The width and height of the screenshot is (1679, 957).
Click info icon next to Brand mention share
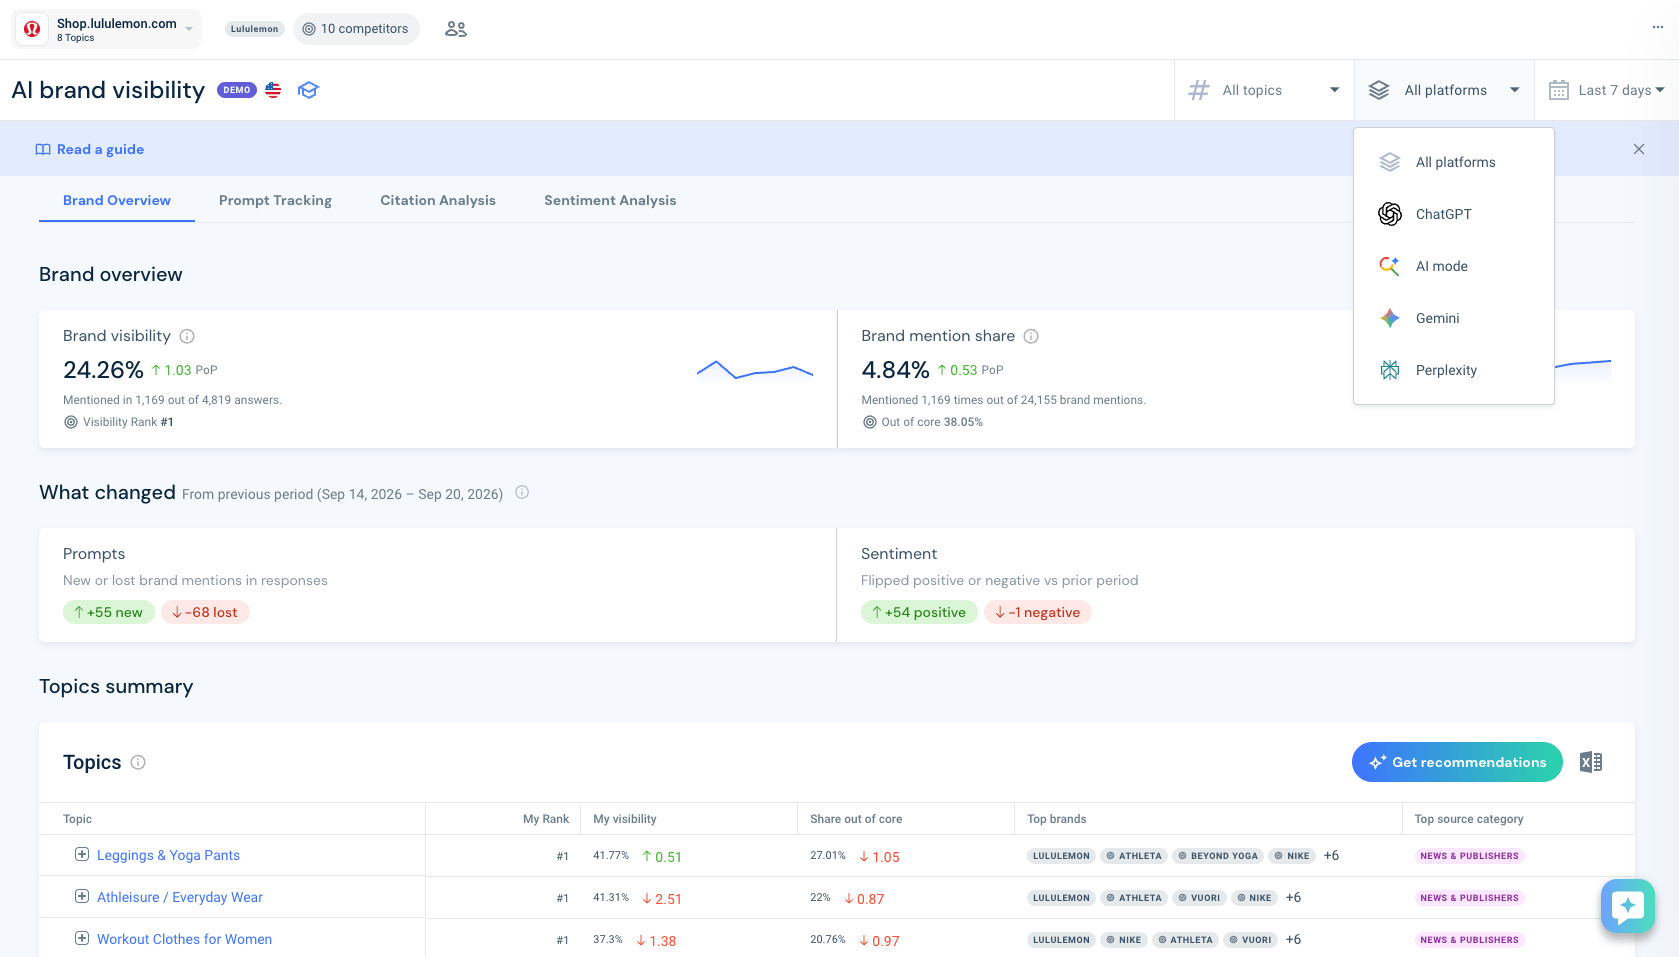[1031, 336]
